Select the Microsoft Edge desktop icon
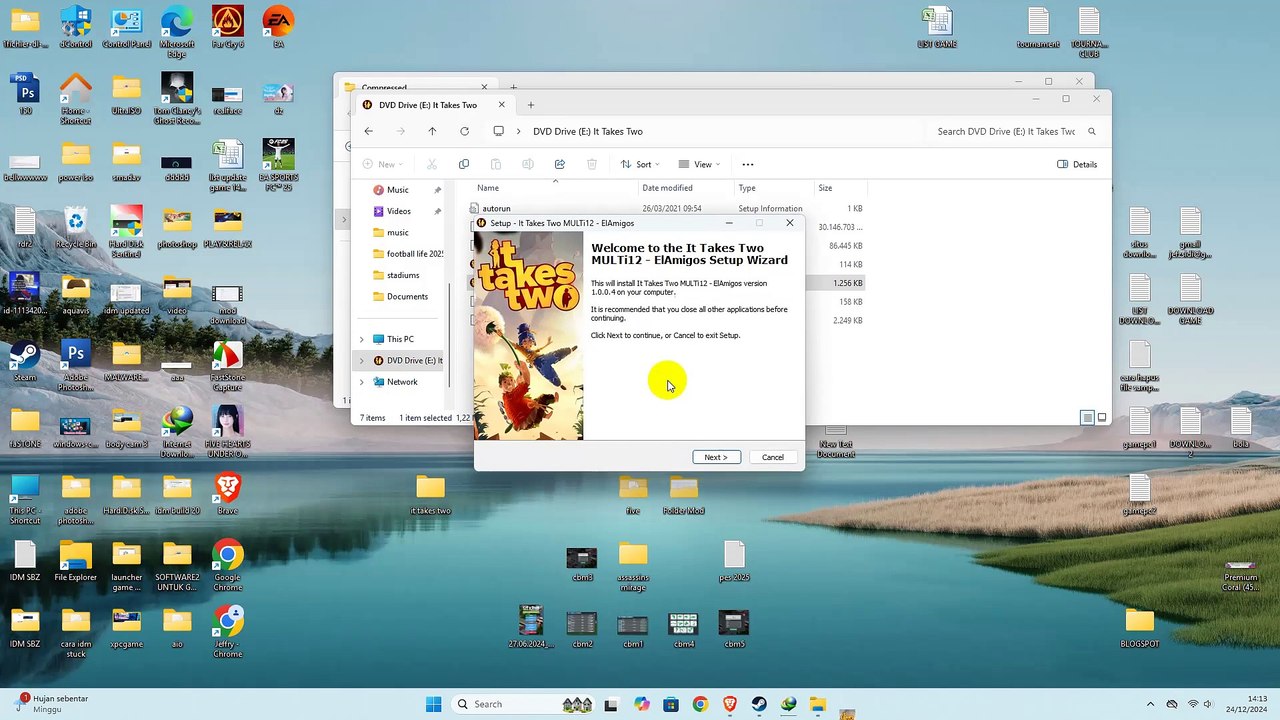Image resolution: width=1280 pixels, height=720 pixels. pyautogui.click(x=177, y=31)
